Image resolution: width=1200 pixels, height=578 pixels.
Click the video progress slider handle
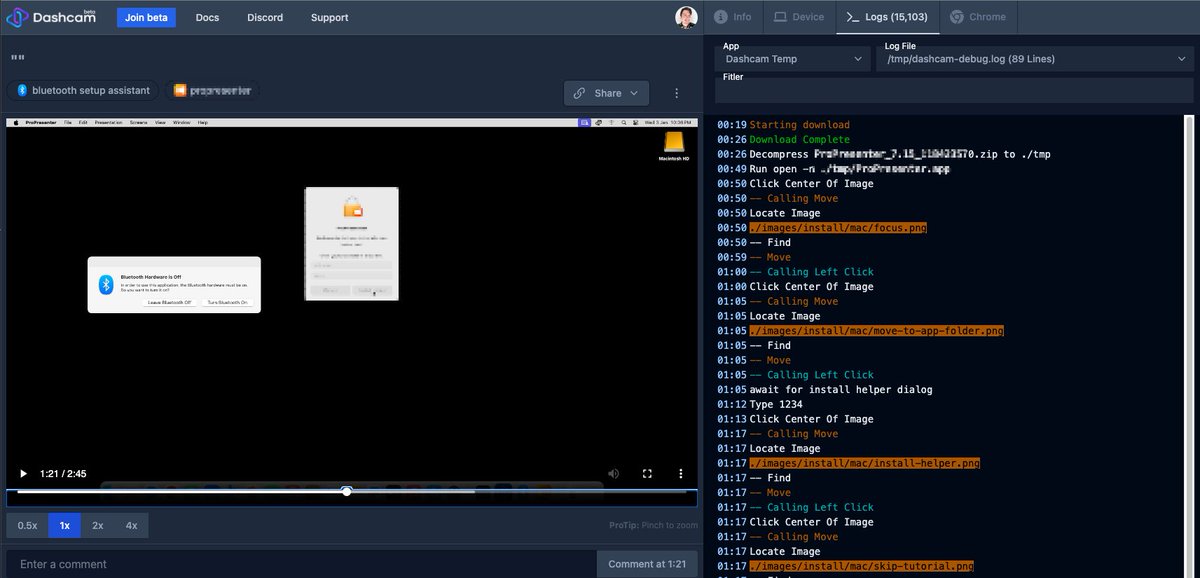coord(347,491)
